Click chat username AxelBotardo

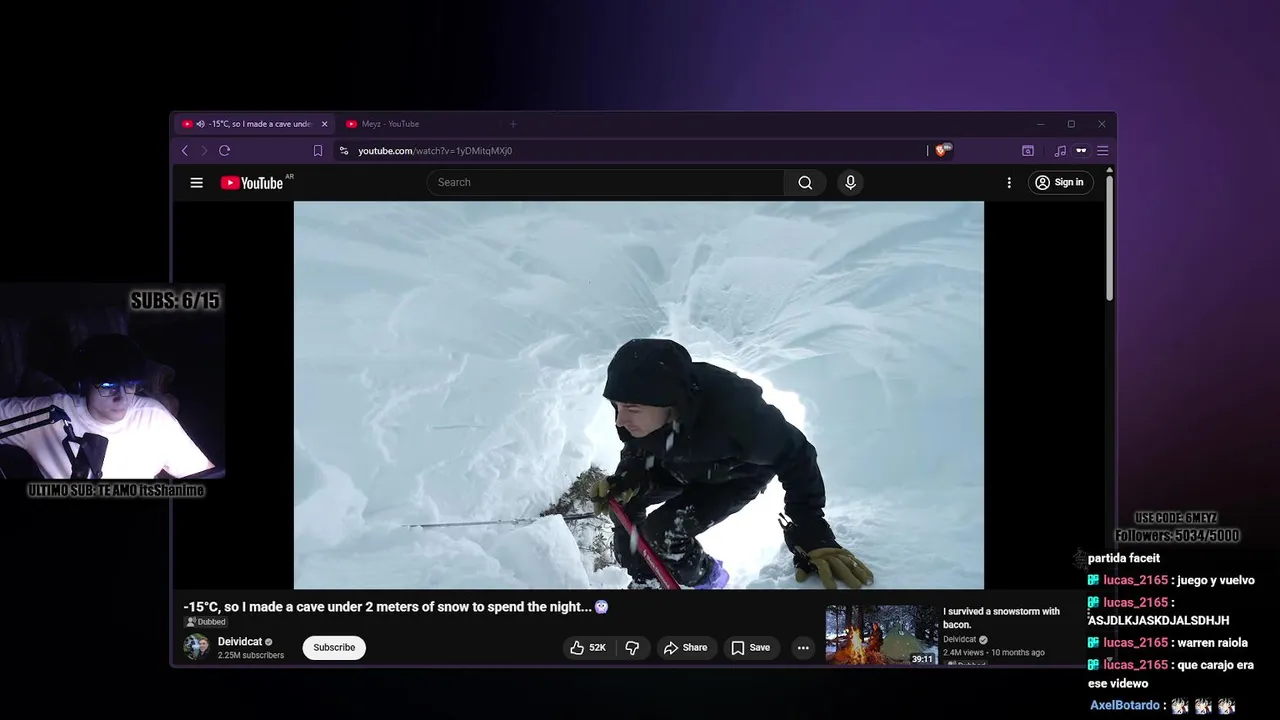1124,706
